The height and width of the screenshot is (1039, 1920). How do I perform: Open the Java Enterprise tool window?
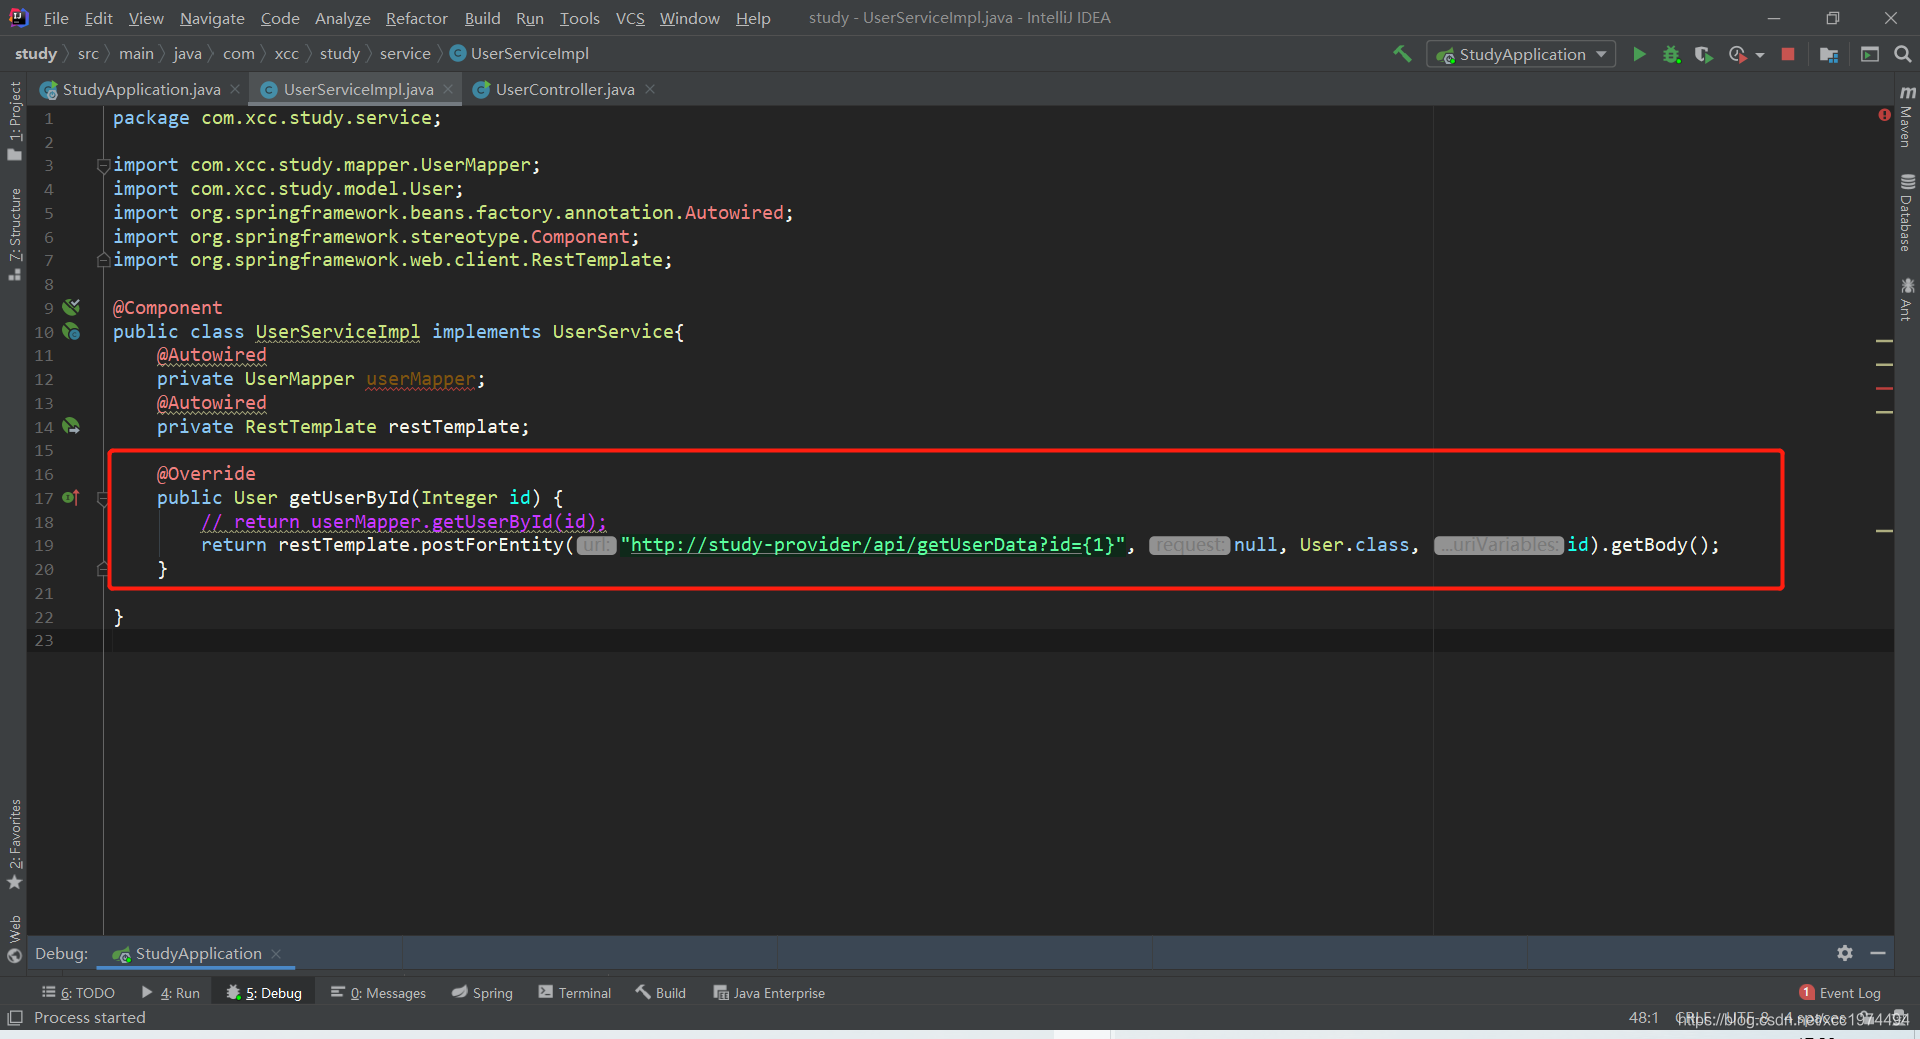(x=769, y=992)
